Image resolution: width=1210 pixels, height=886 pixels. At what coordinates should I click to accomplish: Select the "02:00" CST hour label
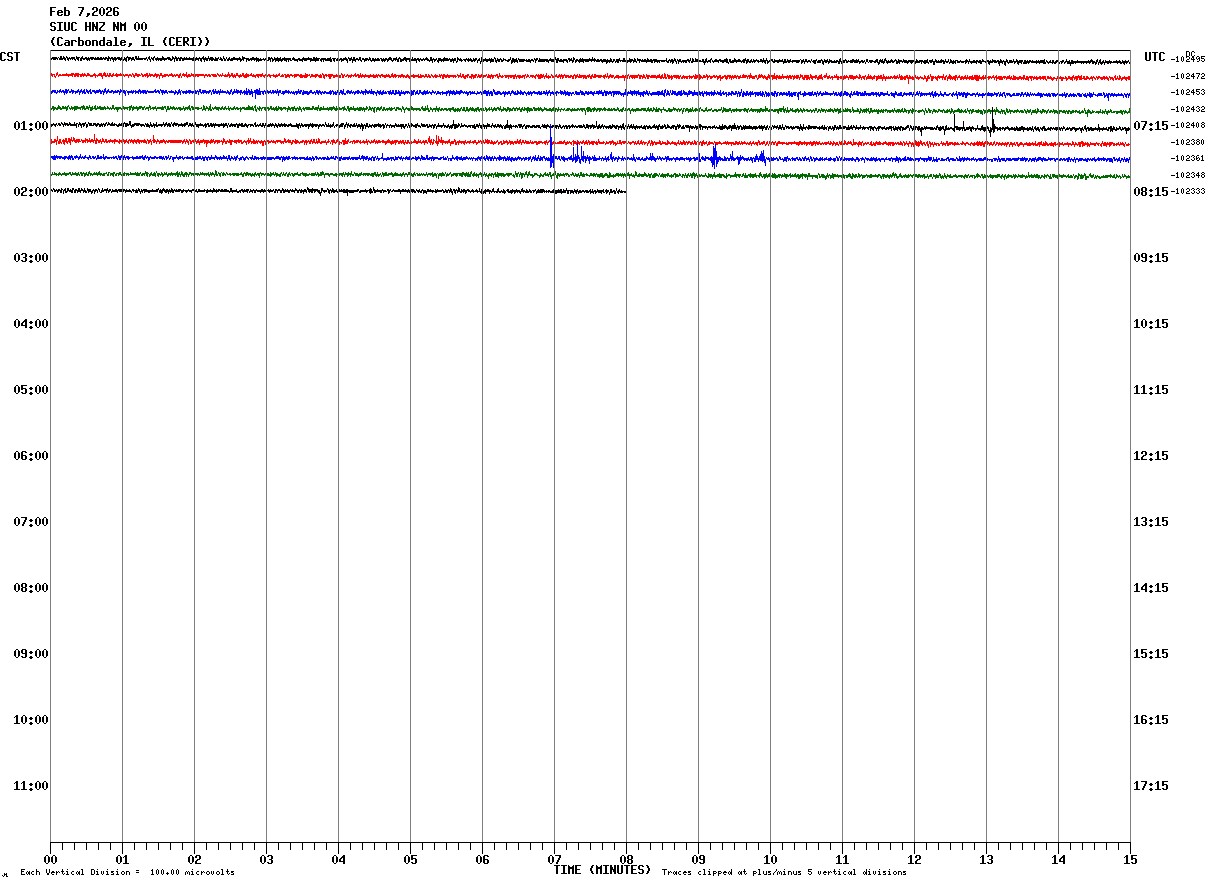tap(31, 192)
